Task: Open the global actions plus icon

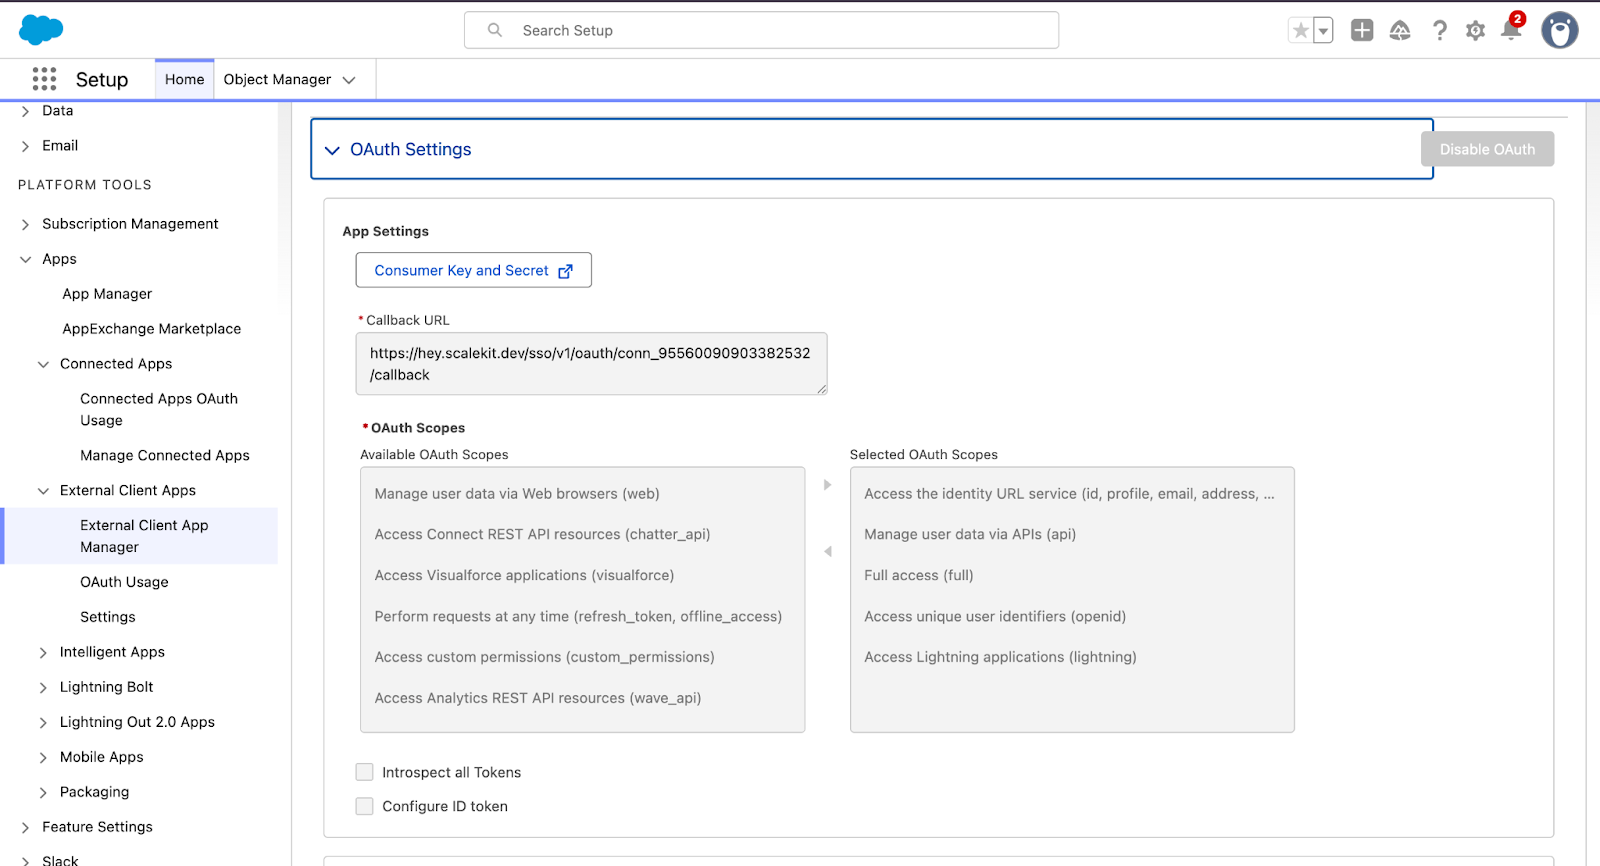Action: [1361, 31]
